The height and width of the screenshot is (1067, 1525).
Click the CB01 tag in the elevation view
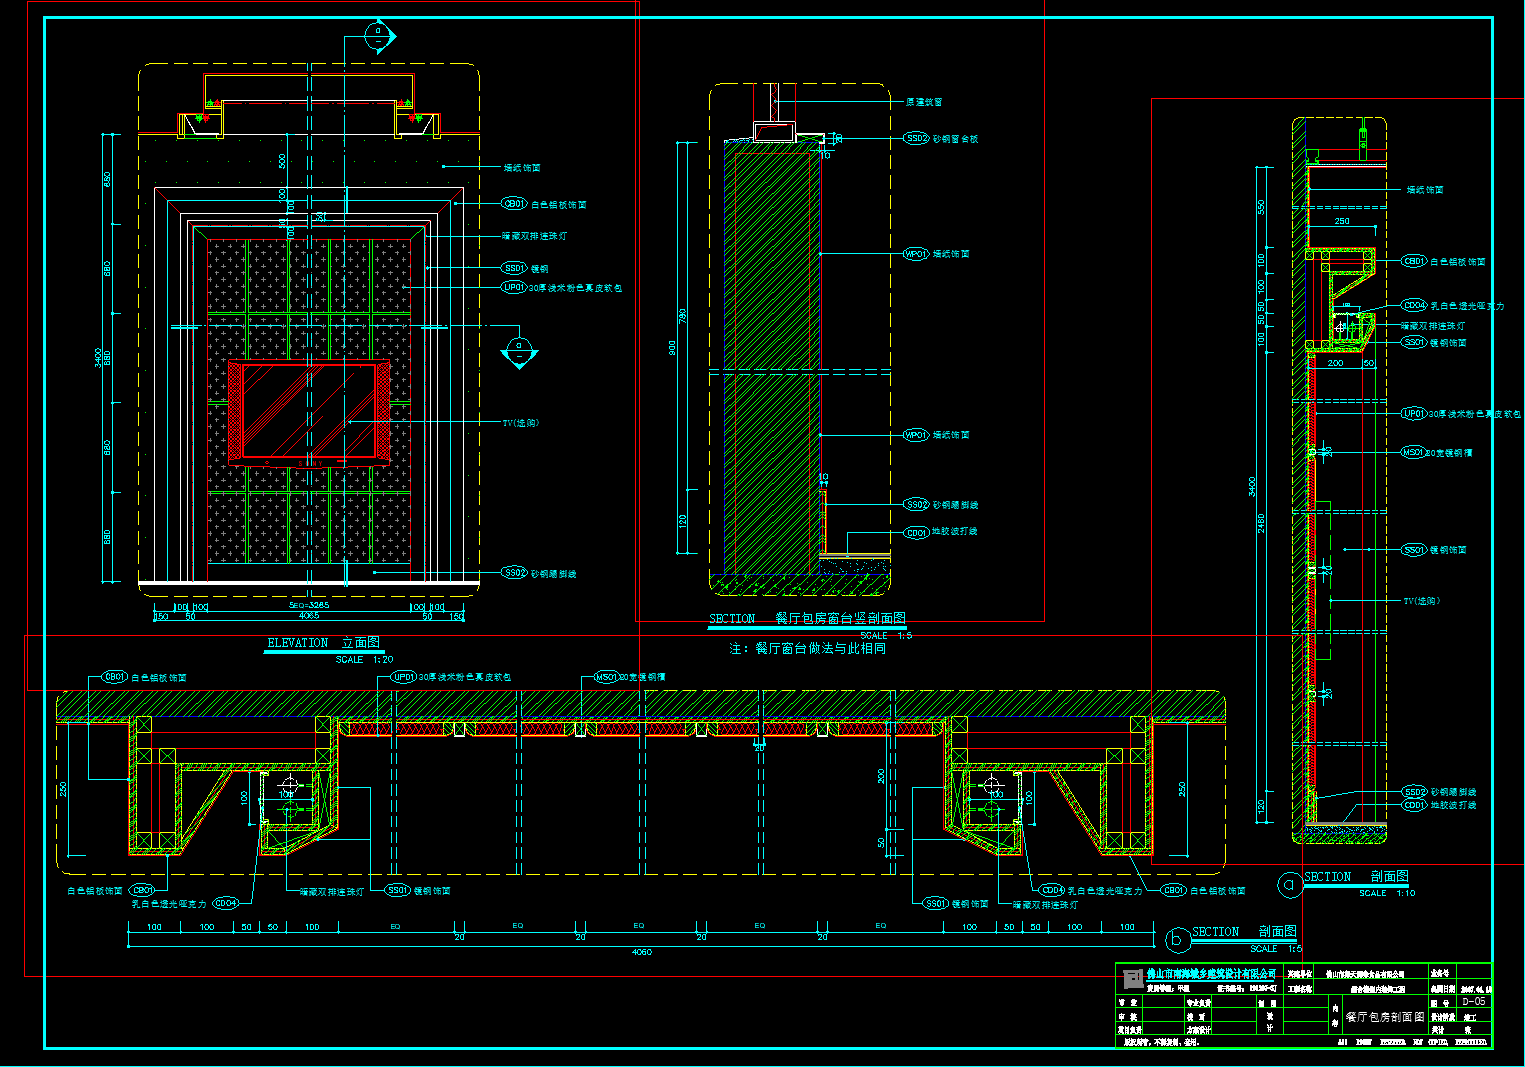(x=514, y=204)
